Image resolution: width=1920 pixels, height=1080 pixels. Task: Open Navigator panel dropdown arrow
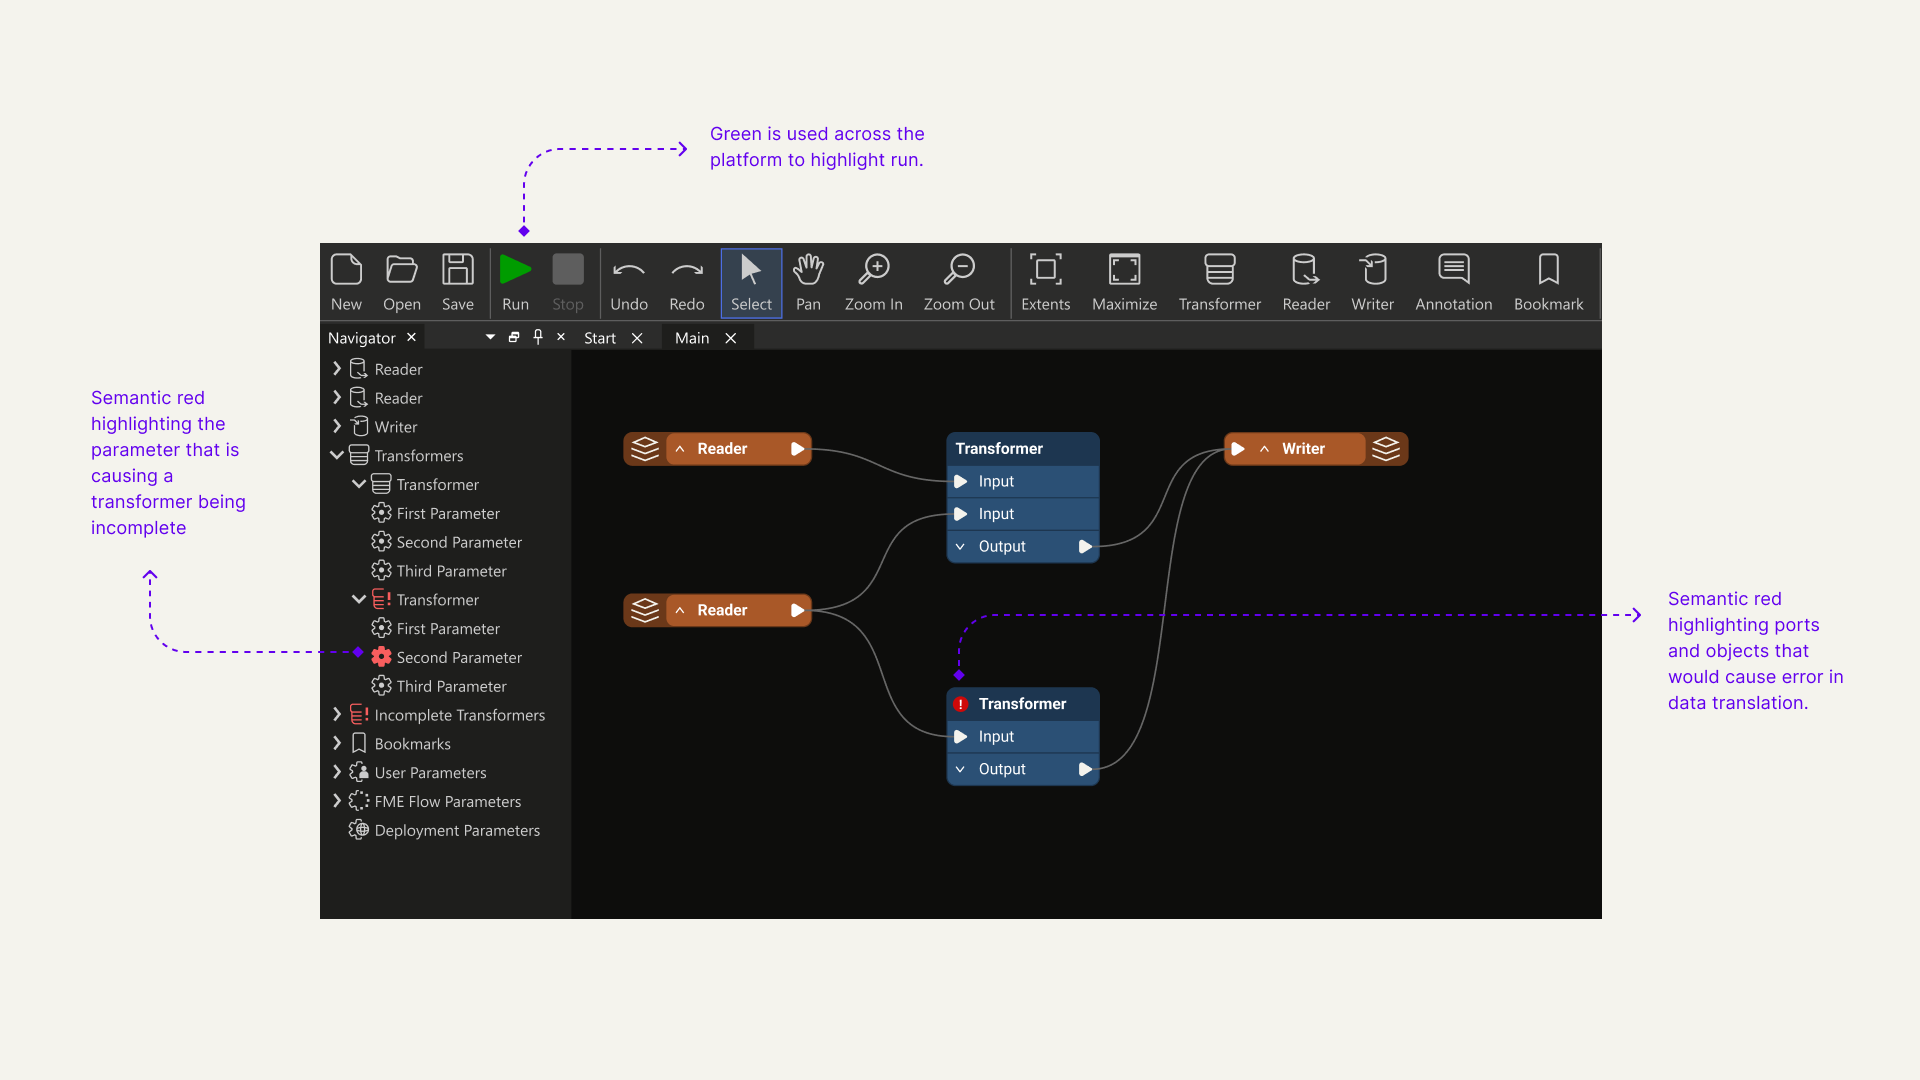point(490,337)
